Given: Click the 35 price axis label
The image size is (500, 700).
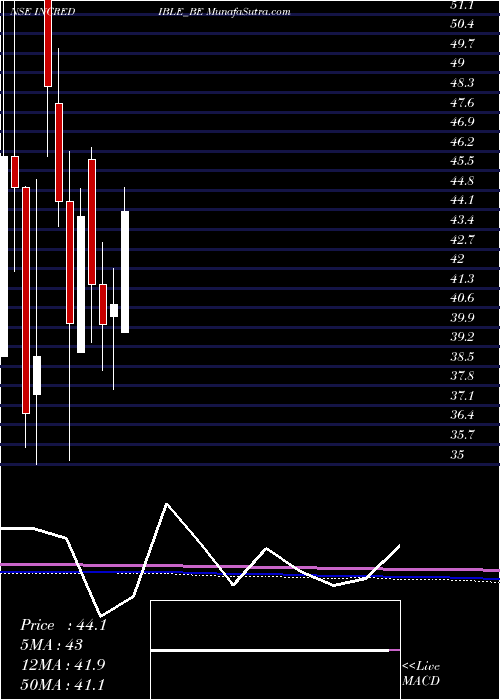Looking at the screenshot, I should (x=458, y=455).
